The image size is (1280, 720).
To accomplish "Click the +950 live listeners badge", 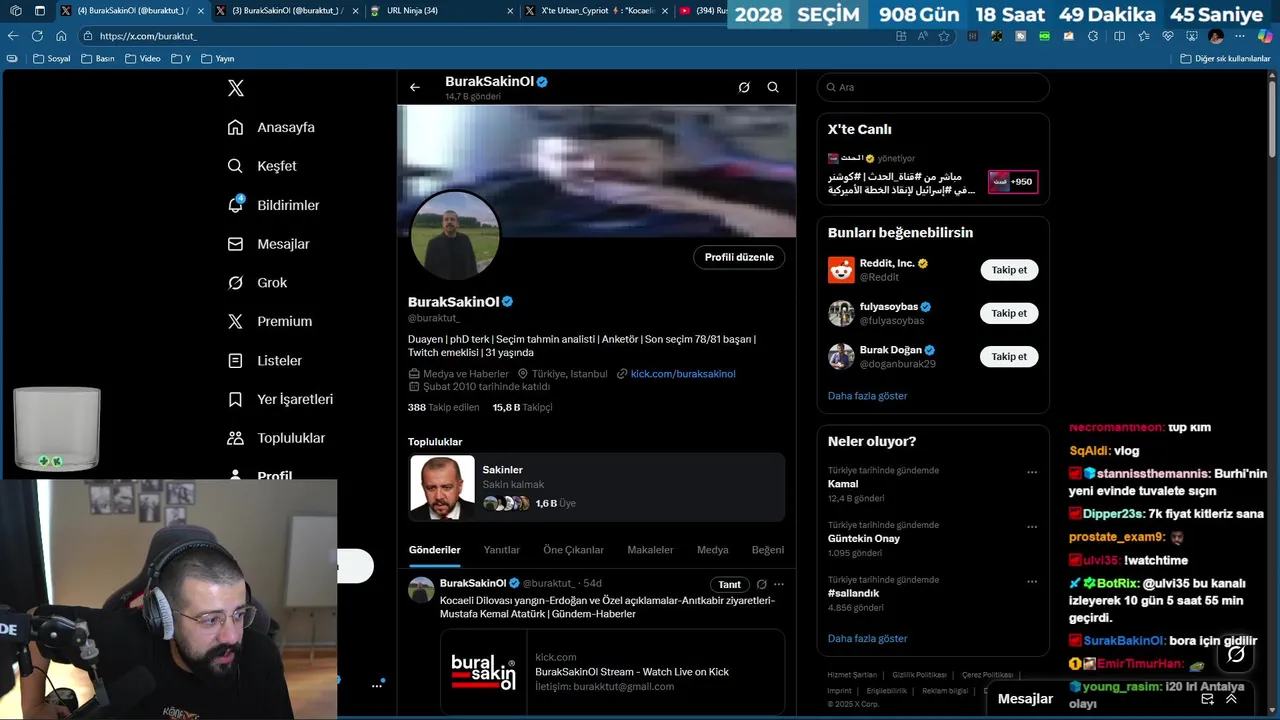I will click(x=1012, y=182).
